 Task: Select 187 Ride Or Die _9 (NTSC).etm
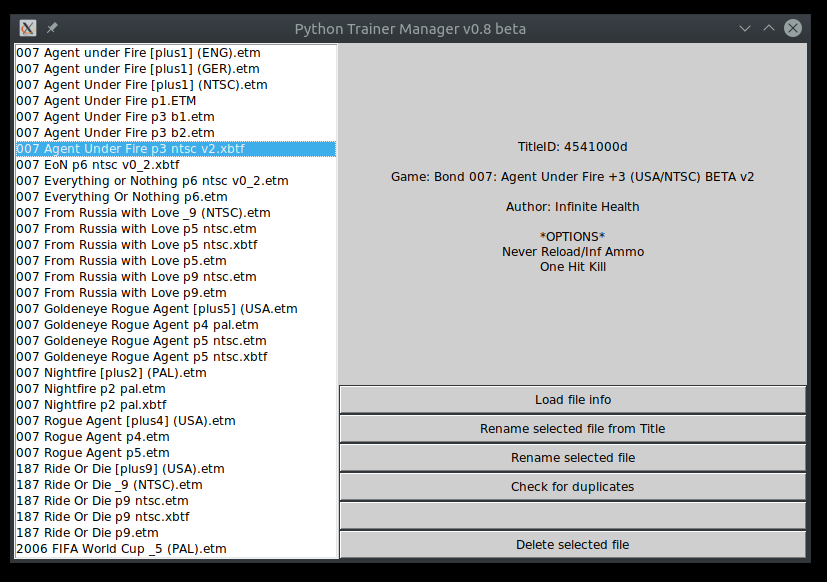click(176, 485)
